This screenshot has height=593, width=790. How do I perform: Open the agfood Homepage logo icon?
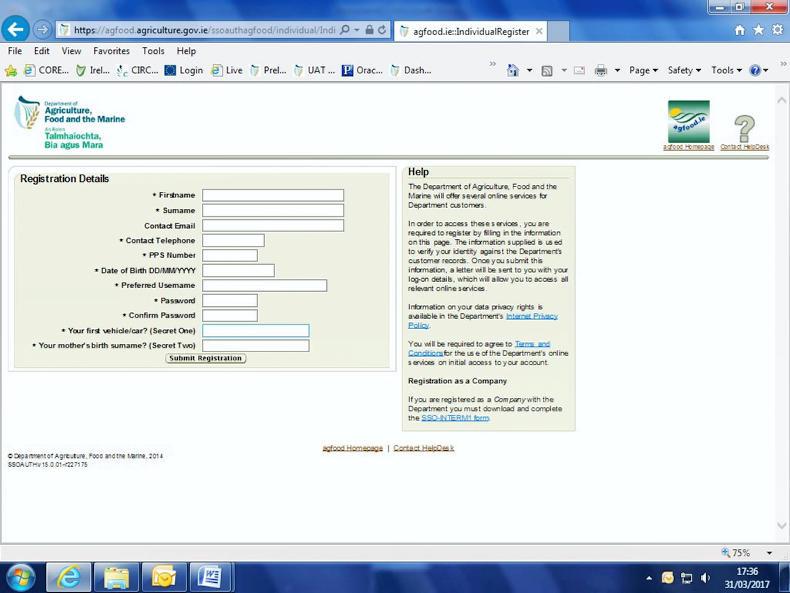pyautogui.click(x=688, y=122)
